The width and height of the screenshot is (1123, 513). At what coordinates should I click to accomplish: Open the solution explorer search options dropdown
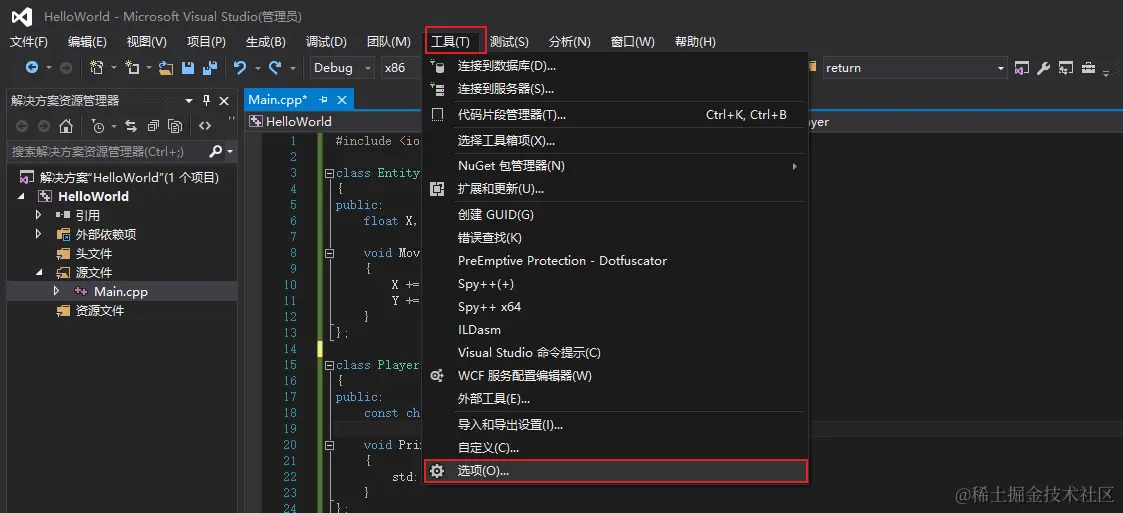click(230, 151)
